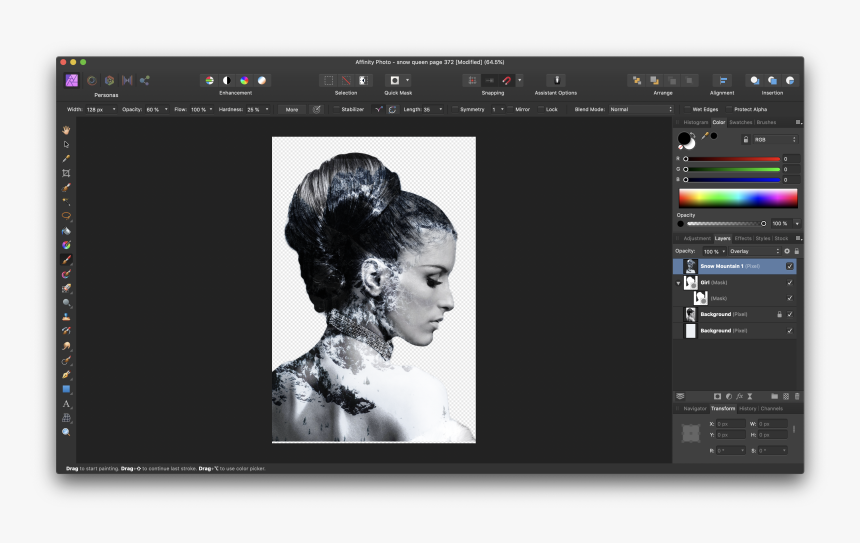The width and height of the screenshot is (860, 543).
Task: Enable the Wet Edges checkbox
Action: point(687,109)
